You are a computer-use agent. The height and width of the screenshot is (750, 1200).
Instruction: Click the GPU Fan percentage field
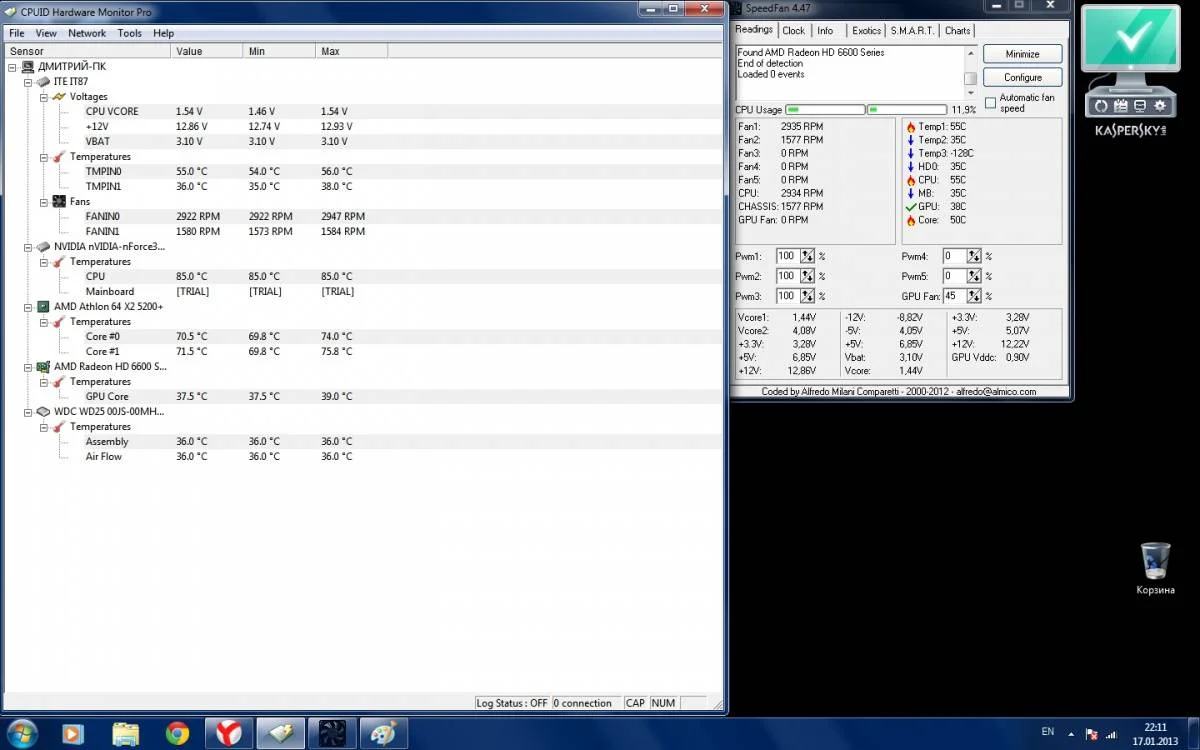coord(954,296)
